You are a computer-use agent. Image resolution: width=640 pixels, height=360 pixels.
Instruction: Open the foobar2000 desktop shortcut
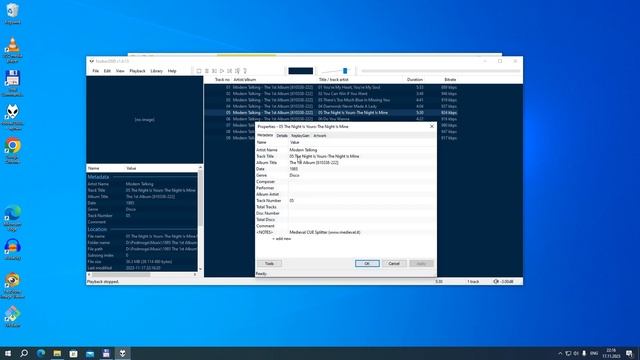[13, 117]
